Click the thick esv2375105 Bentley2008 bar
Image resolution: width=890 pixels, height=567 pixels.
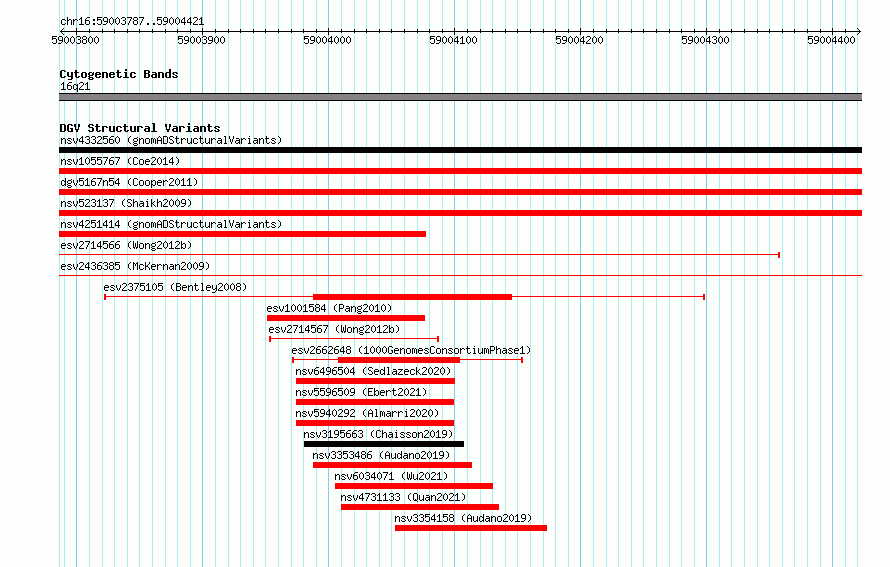click(x=413, y=297)
